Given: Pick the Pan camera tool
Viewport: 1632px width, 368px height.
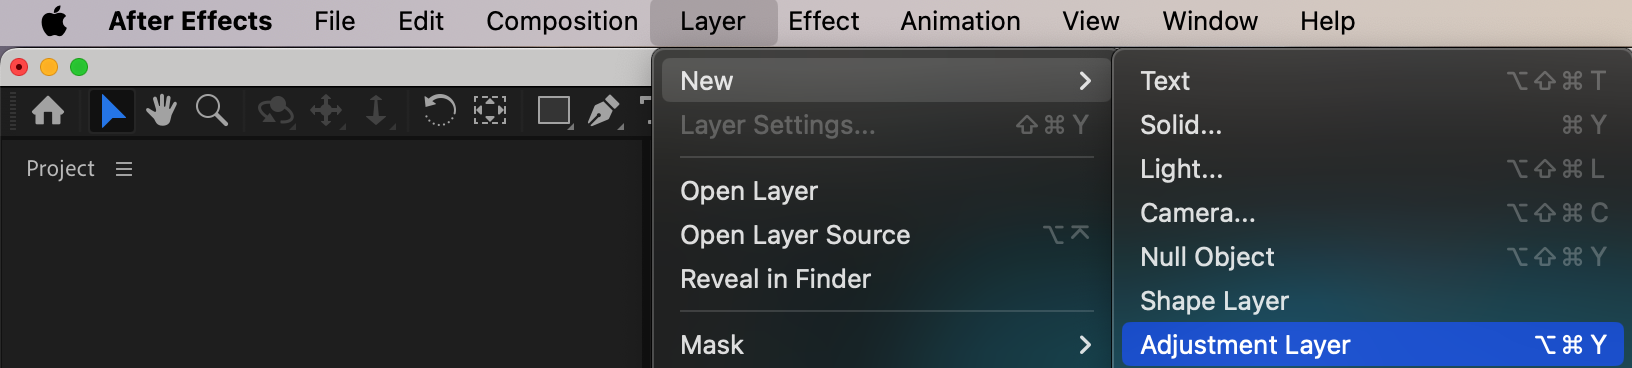Looking at the screenshot, I should [x=326, y=111].
